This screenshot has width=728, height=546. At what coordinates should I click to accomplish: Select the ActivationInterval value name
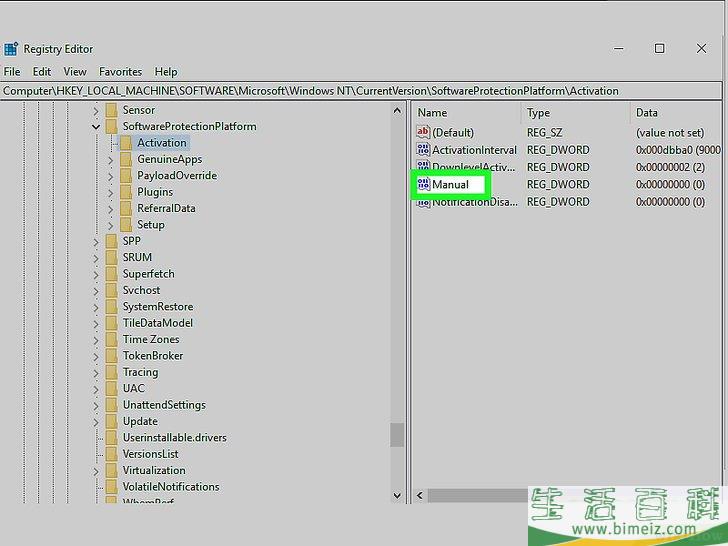474,150
